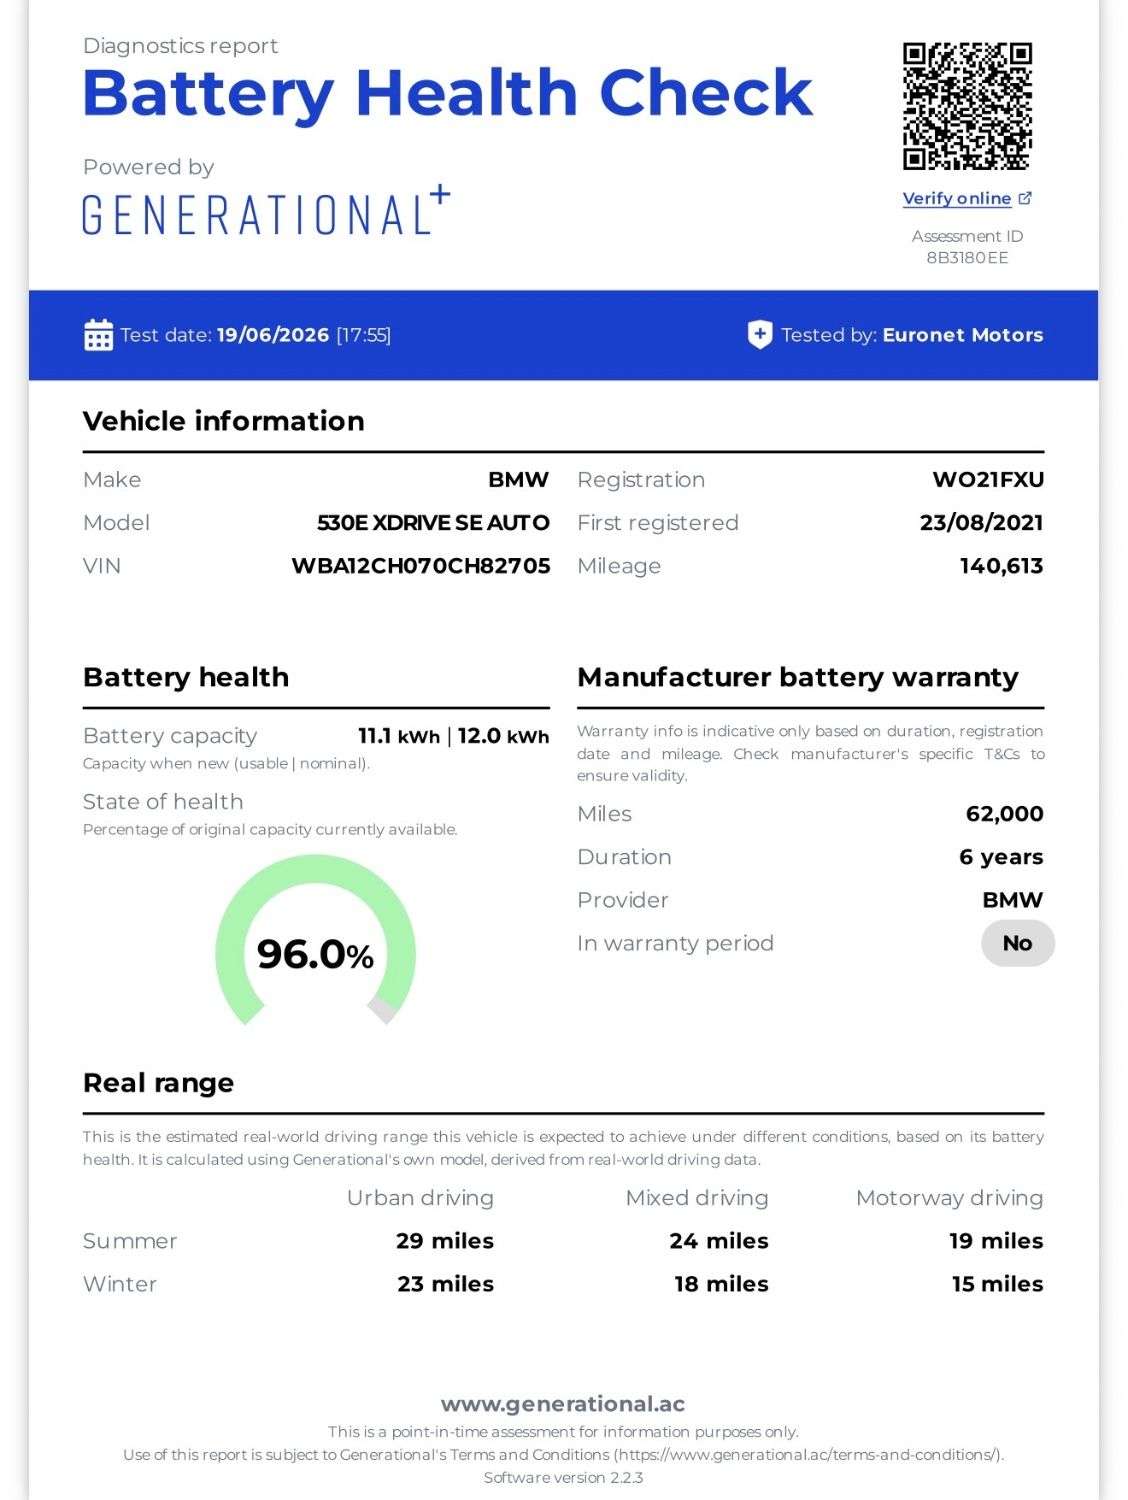The height and width of the screenshot is (1500, 1128).
Task: Click the In warranty period label
Action: (x=675, y=943)
